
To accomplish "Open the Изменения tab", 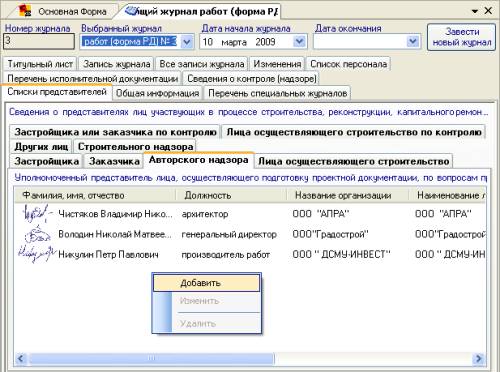I will pos(277,64).
